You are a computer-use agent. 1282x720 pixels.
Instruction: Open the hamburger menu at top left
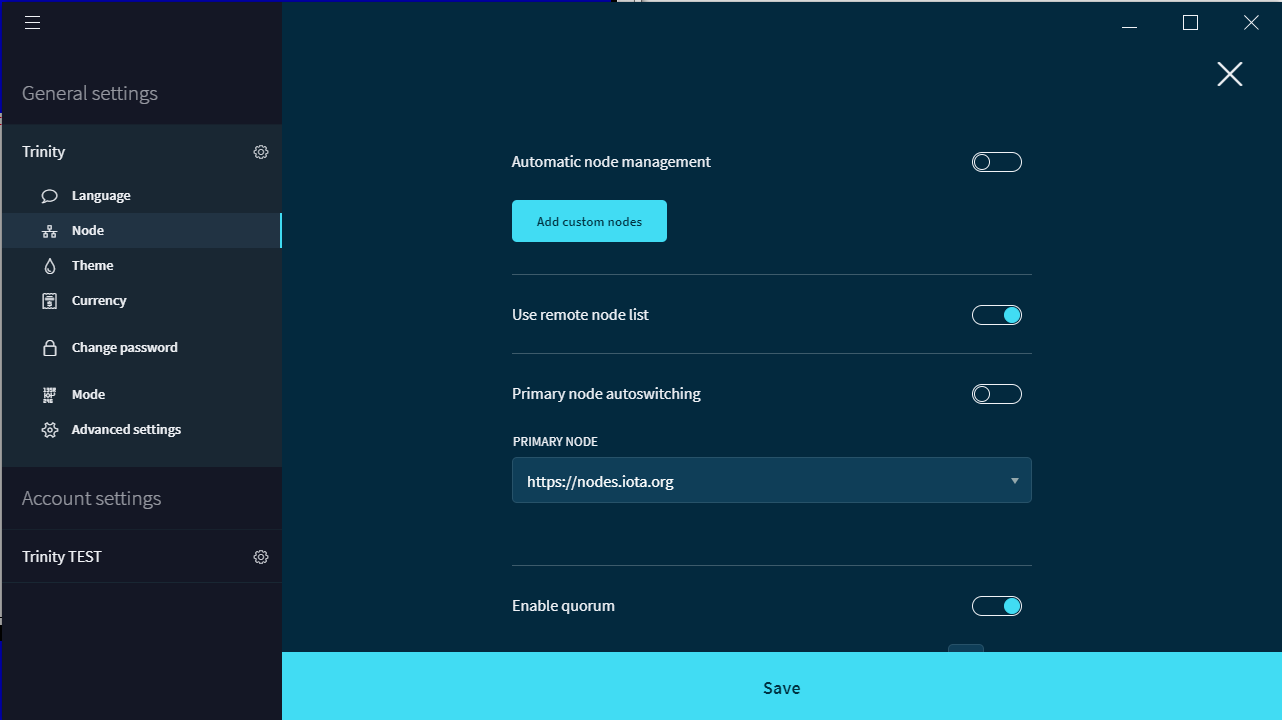32,22
